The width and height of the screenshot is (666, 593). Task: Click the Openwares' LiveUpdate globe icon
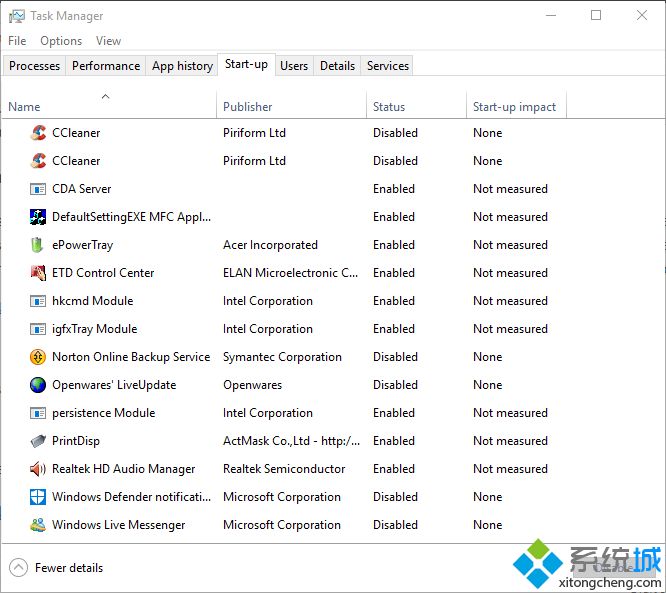coord(38,385)
